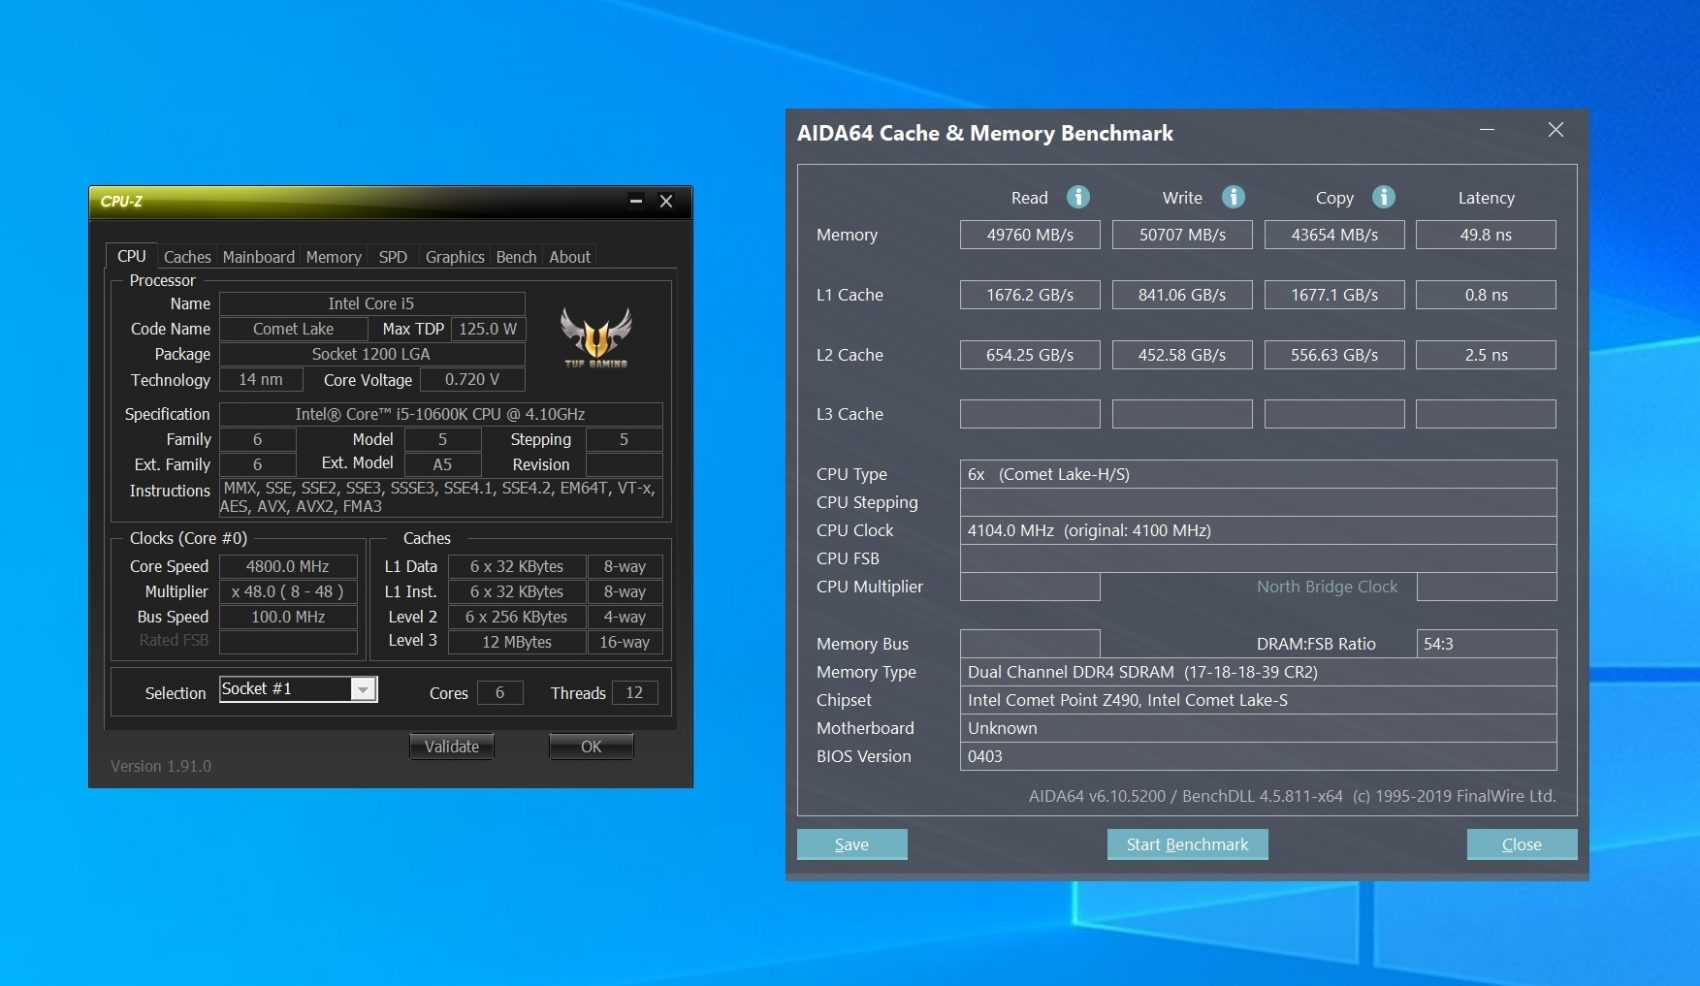Click the Copy info icon
The image size is (1700, 986).
pos(1383,197)
